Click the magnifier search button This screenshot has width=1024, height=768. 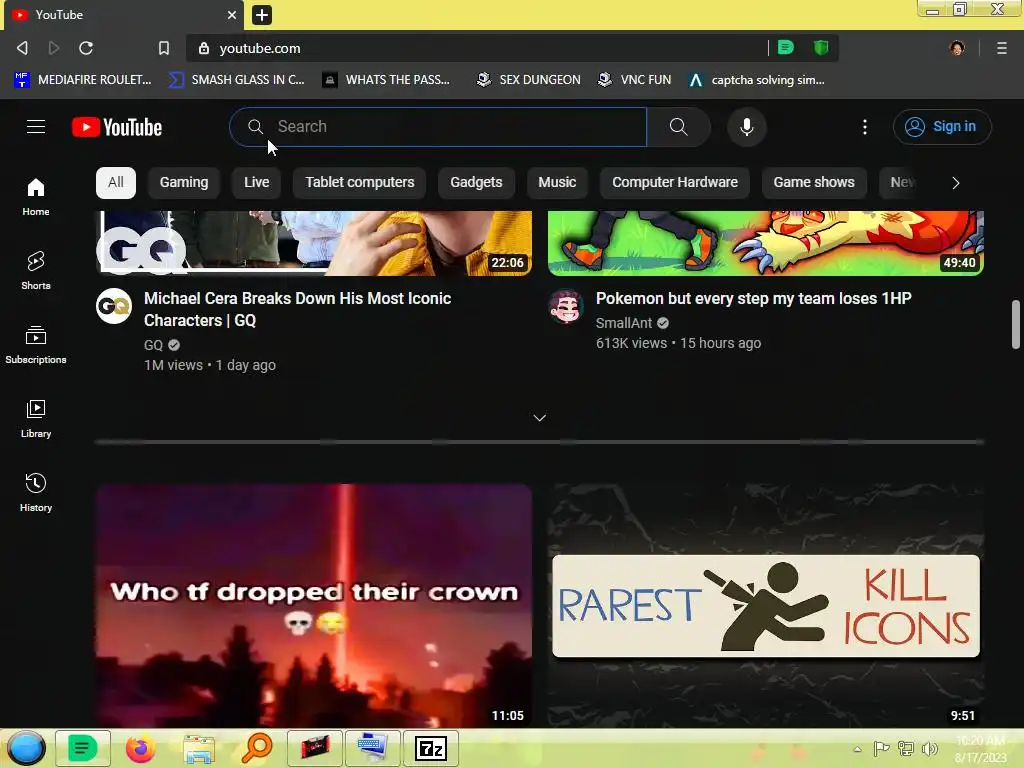[679, 127]
